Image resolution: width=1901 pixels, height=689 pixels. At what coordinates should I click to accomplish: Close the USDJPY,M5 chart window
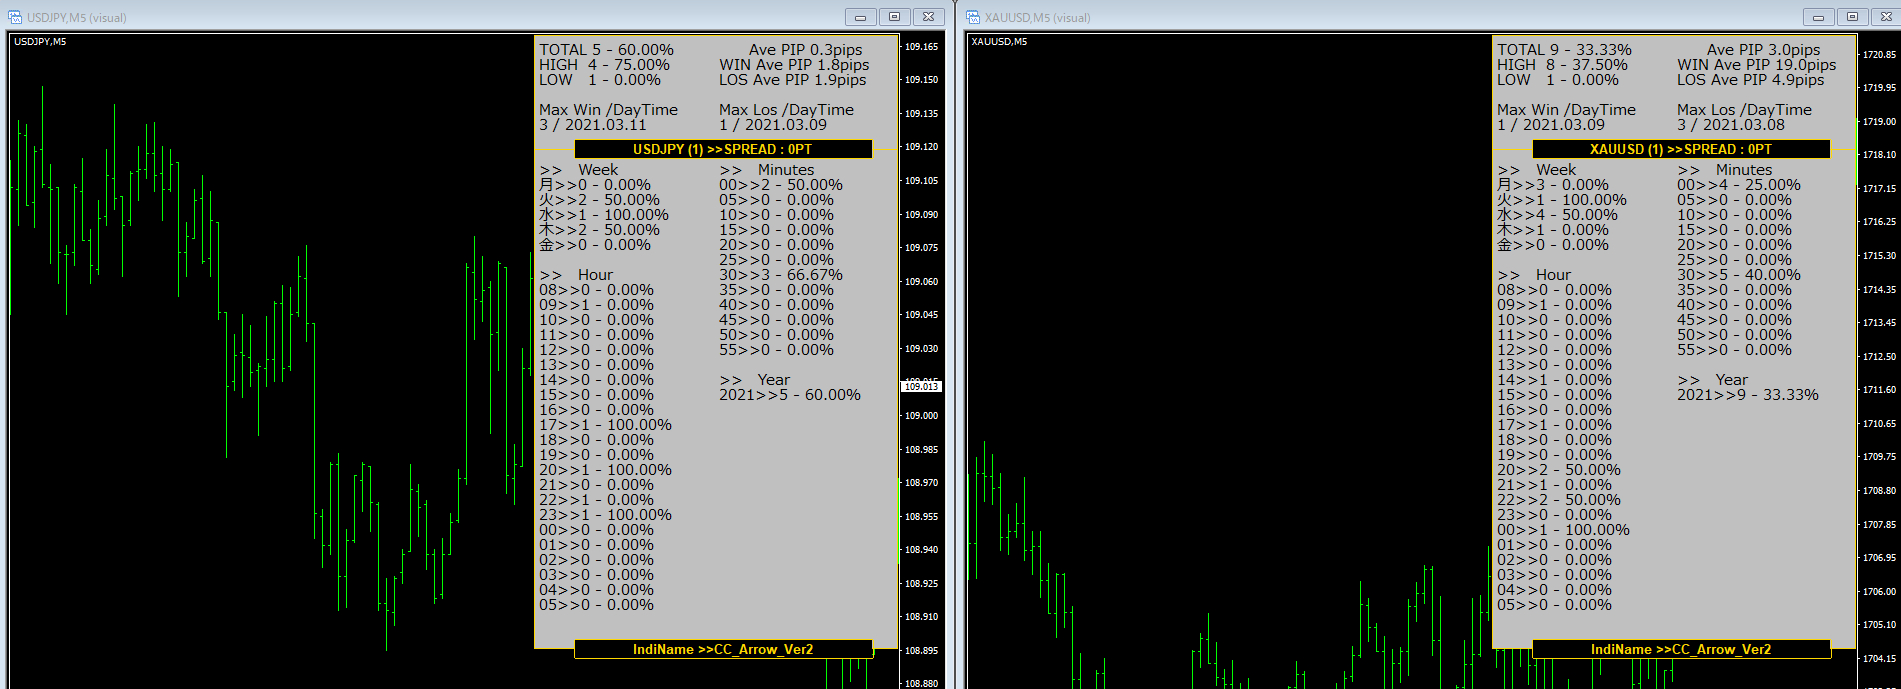[928, 17]
